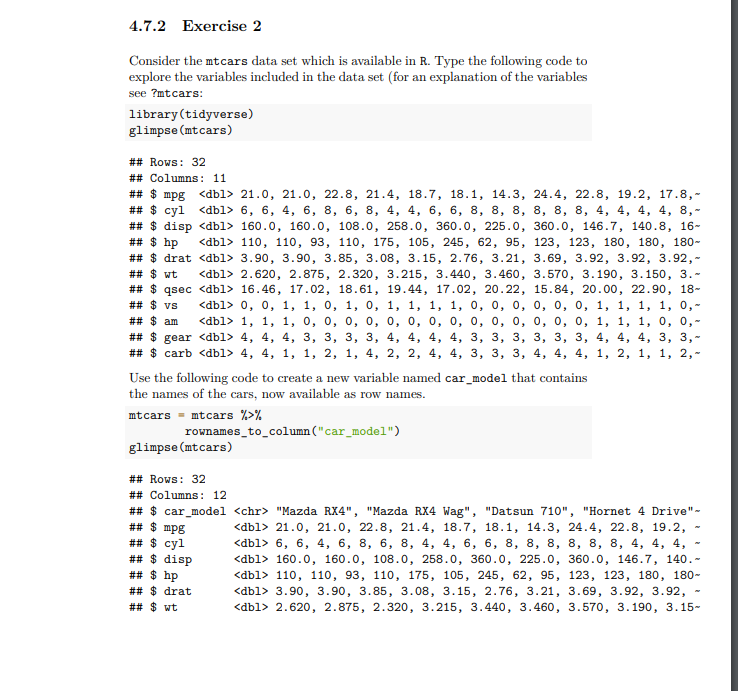The height and width of the screenshot is (691, 738).
Task: Click the "4.7.2 Exercise 2" heading
Action: click(x=195, y=26)
